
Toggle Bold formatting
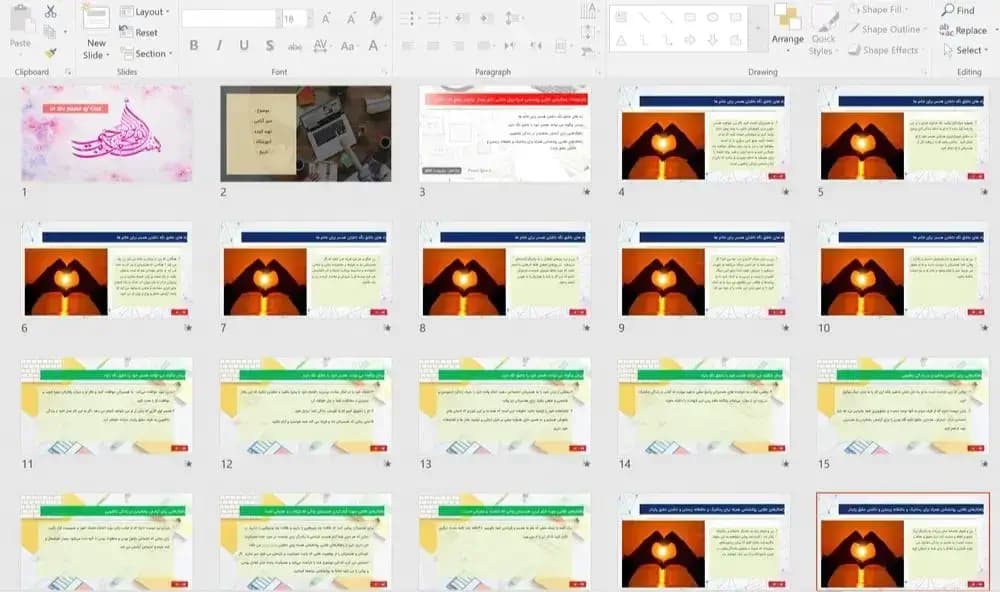click(x=194, y=45)
